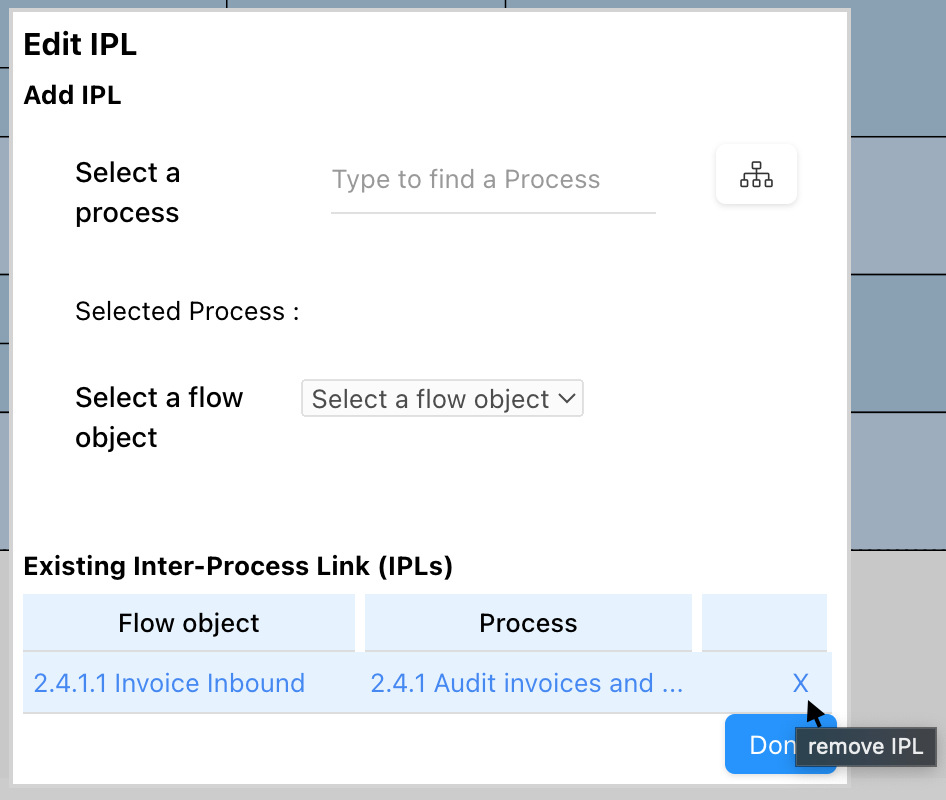
Task: Click the empty third column header
Action: pyautogui.click(x=764, y=623)
